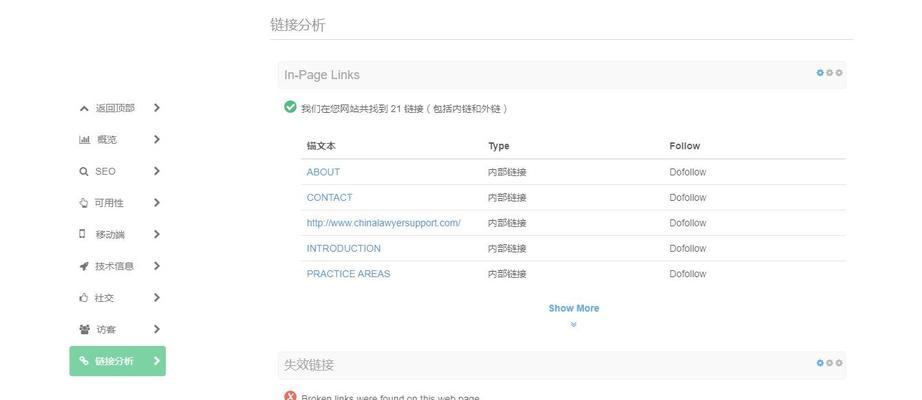Viewport: 922px width, 400px height.
Task: Open the chinalawyersupport.com URL link
Action: [383, 223]
